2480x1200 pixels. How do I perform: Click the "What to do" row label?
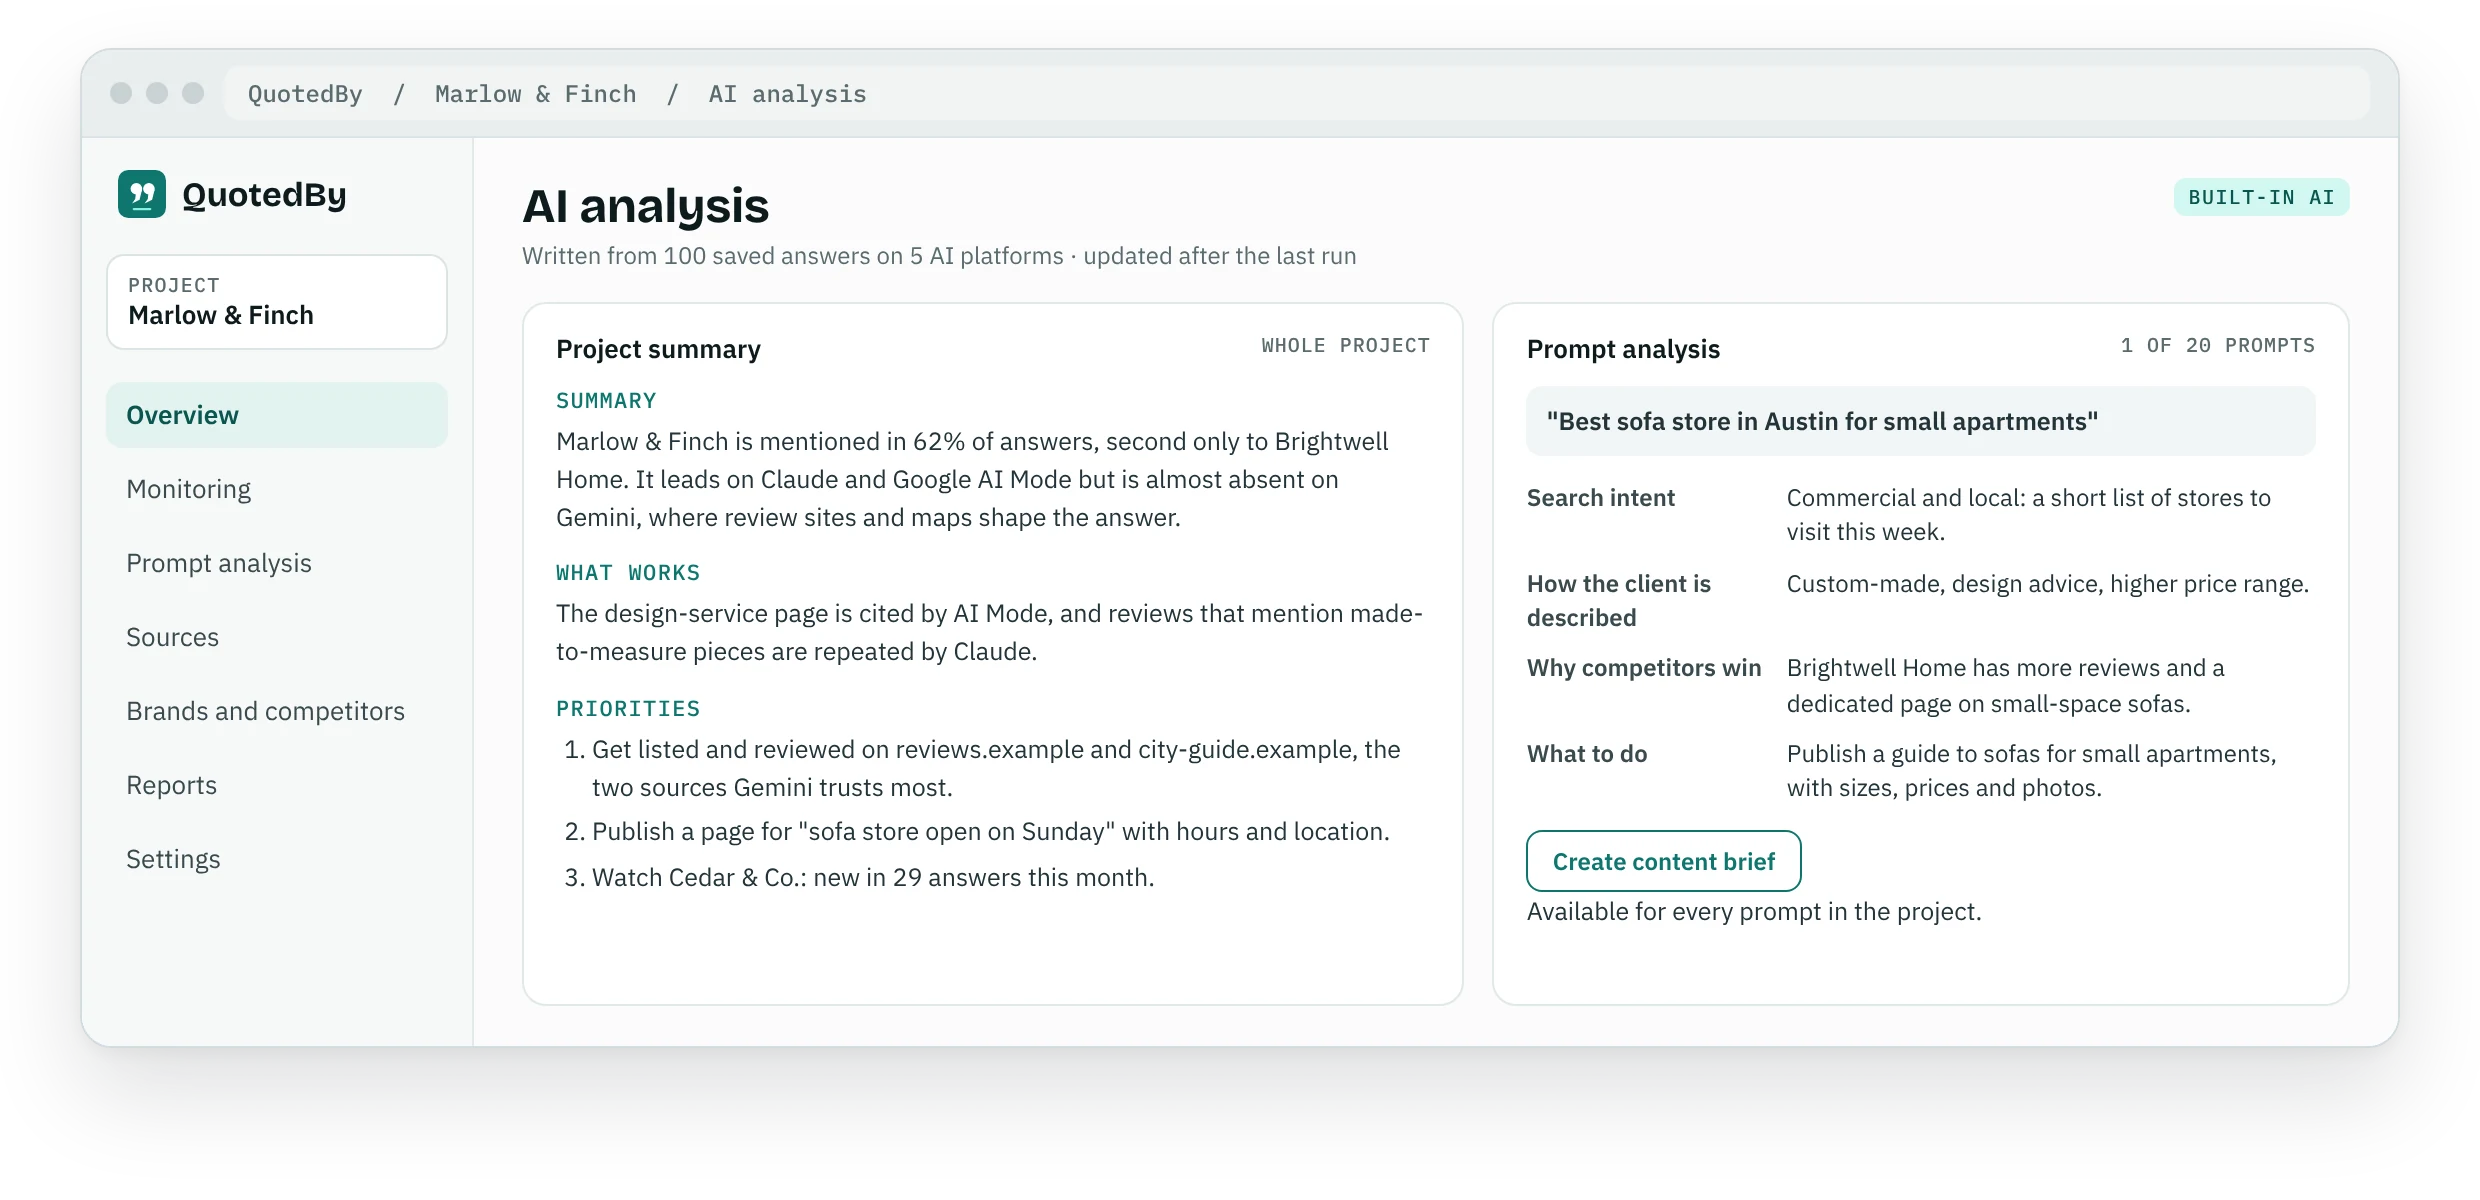tap(1587, 753)
